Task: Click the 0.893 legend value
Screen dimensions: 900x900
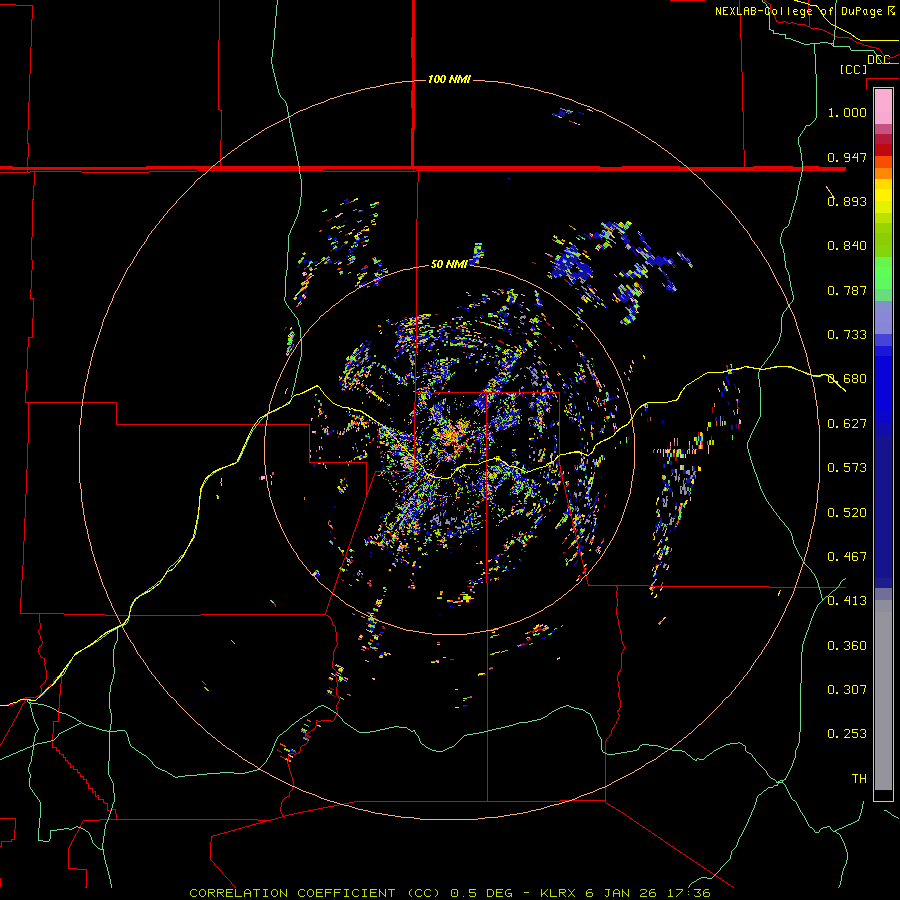Action: point(847,201)
